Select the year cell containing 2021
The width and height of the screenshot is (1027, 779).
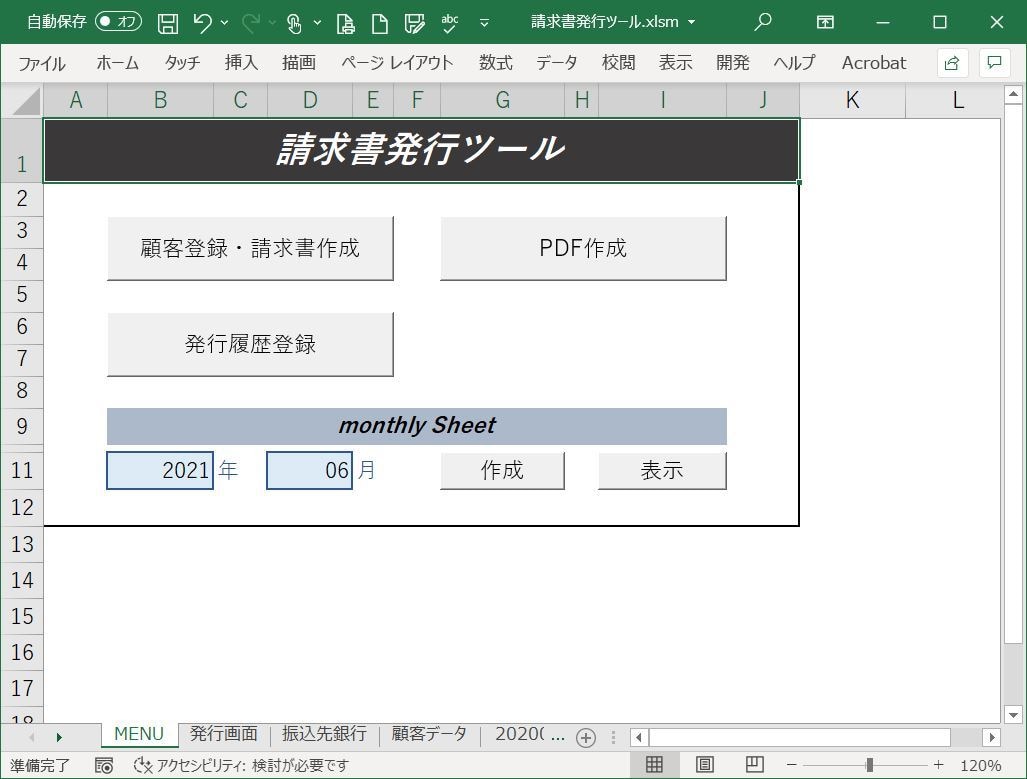coord(160,470)
